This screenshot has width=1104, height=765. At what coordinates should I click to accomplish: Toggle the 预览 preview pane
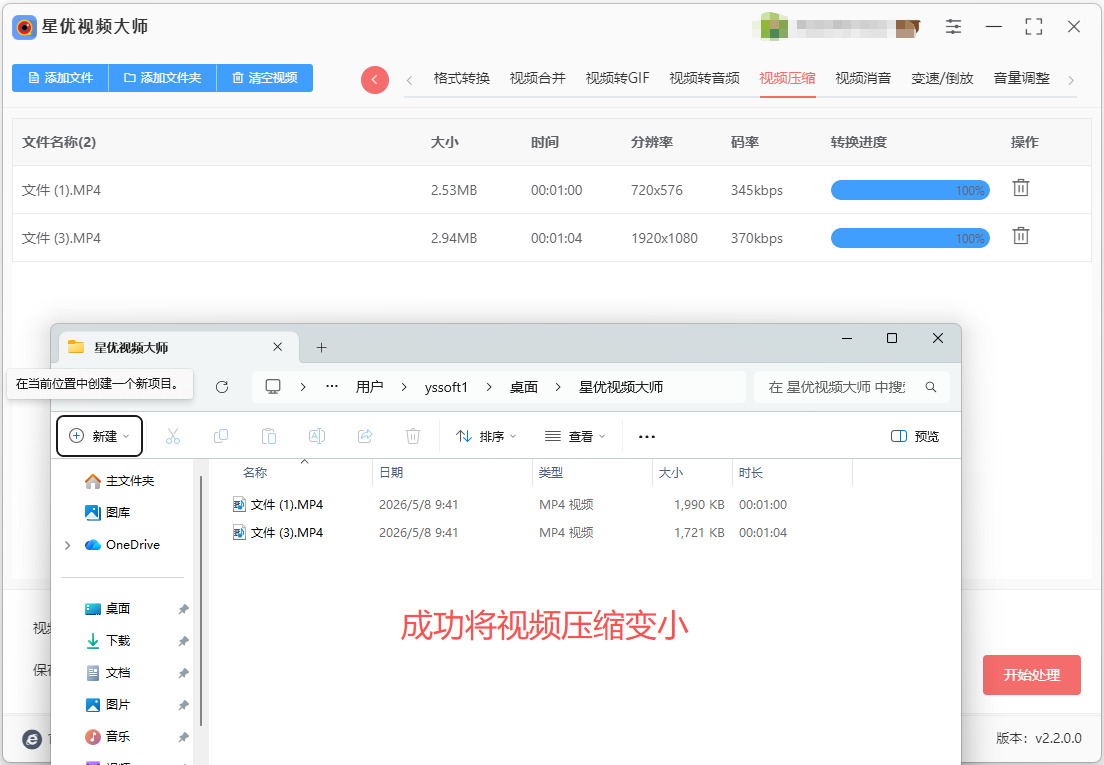(x=915, y=436)
